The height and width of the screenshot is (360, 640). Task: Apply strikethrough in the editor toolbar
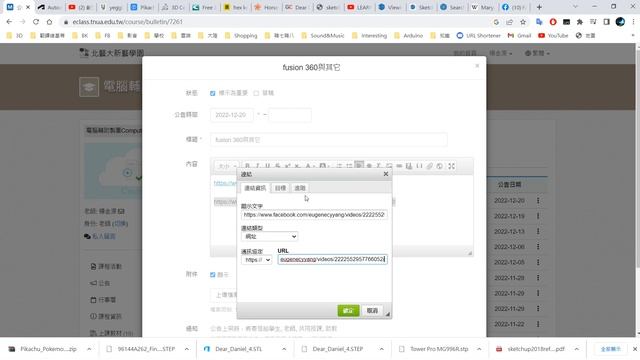tap(278, 166)
